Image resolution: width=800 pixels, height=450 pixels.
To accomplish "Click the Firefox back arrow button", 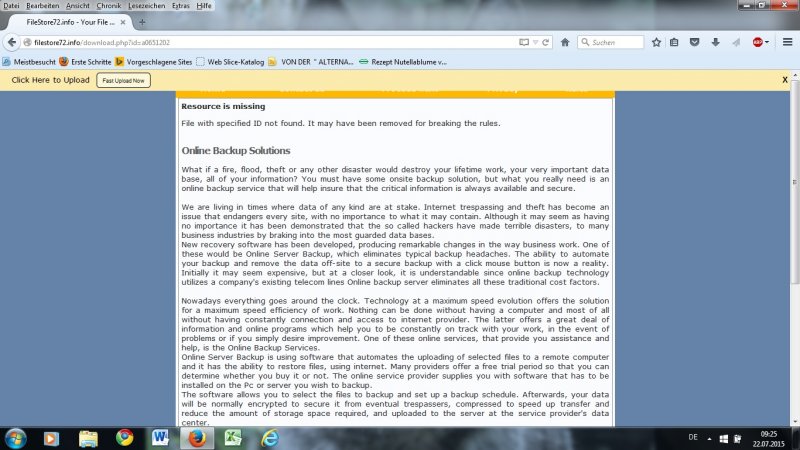I will click(x=11, y=43).
